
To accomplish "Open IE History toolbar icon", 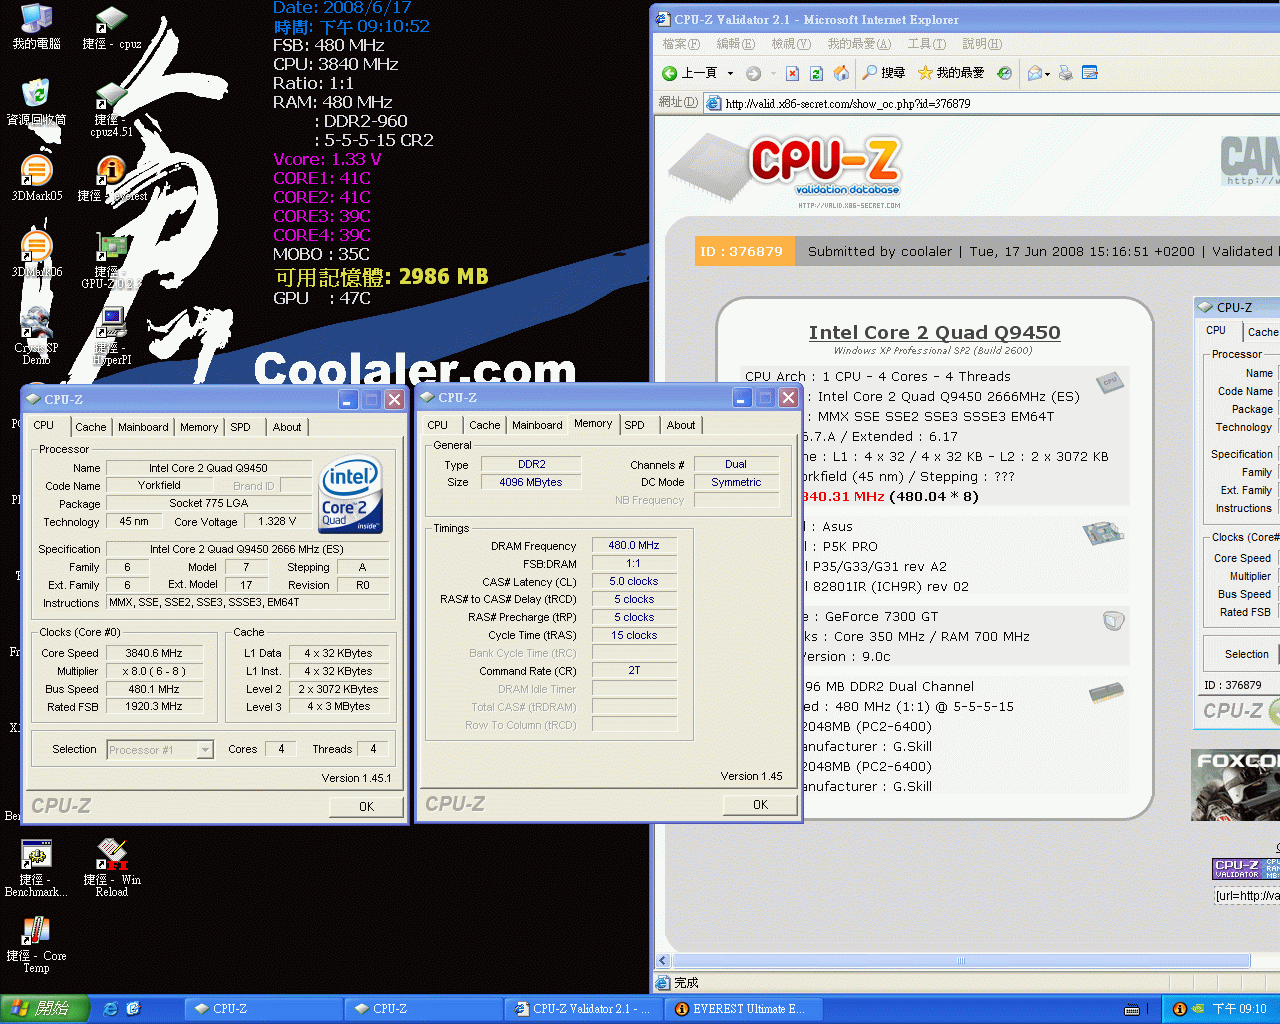I will pyautogui.click(x=1004, y=73).
